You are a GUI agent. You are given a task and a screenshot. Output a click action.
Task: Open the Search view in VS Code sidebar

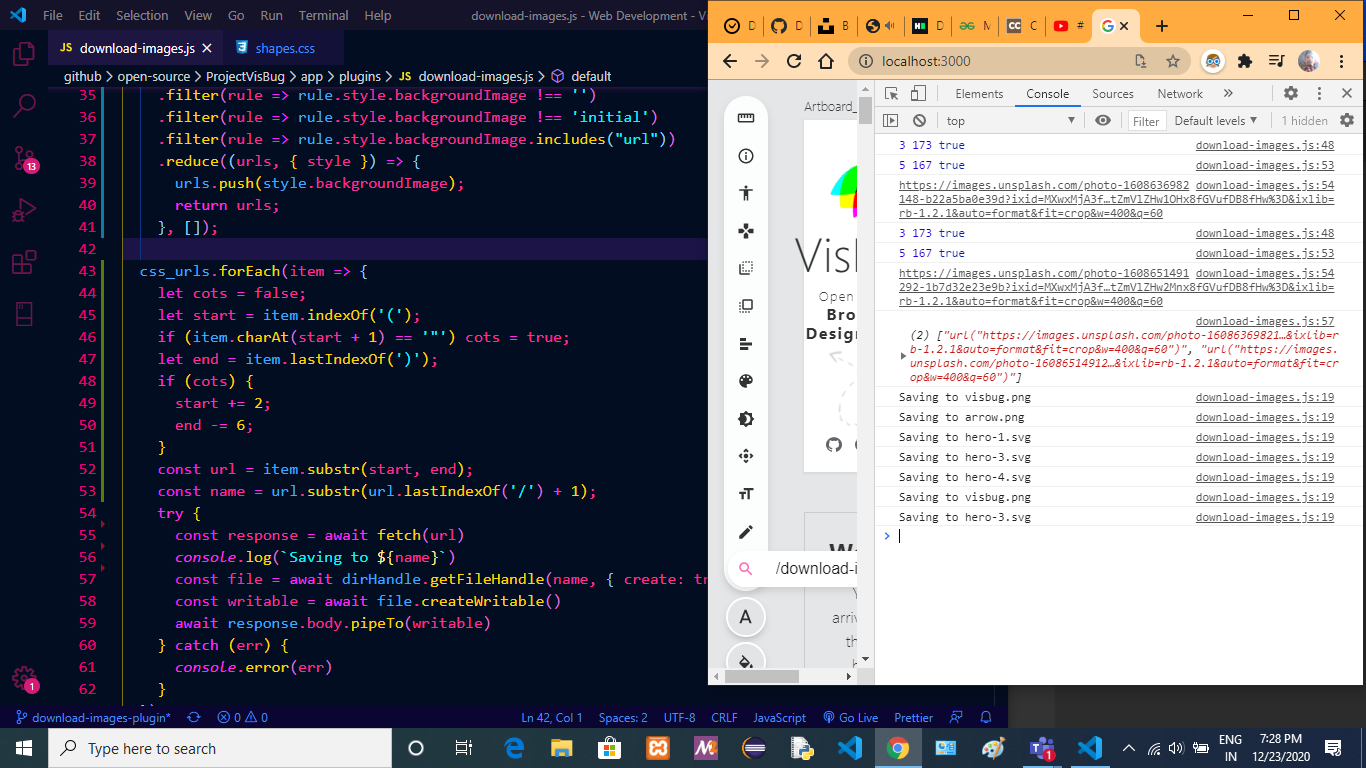24,104
